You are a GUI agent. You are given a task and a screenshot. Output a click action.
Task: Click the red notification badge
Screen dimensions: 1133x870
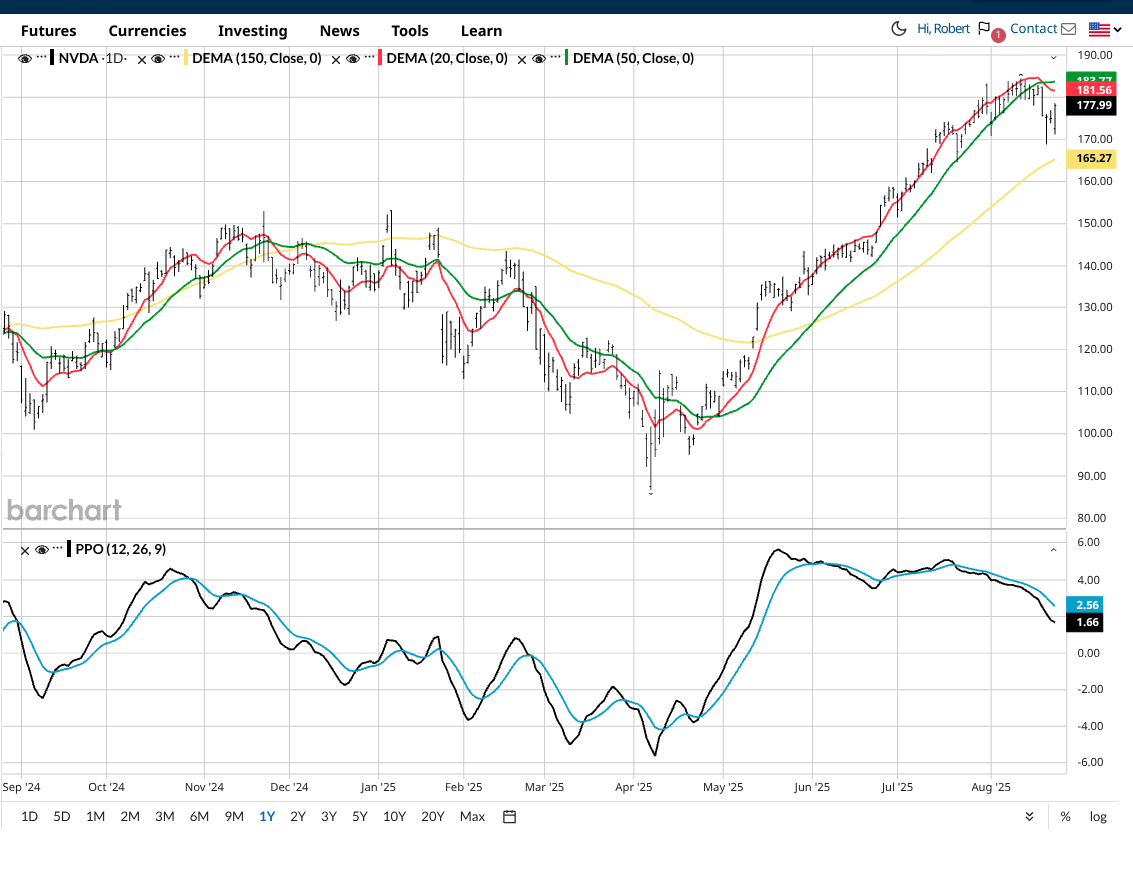[x=998, y=35]
